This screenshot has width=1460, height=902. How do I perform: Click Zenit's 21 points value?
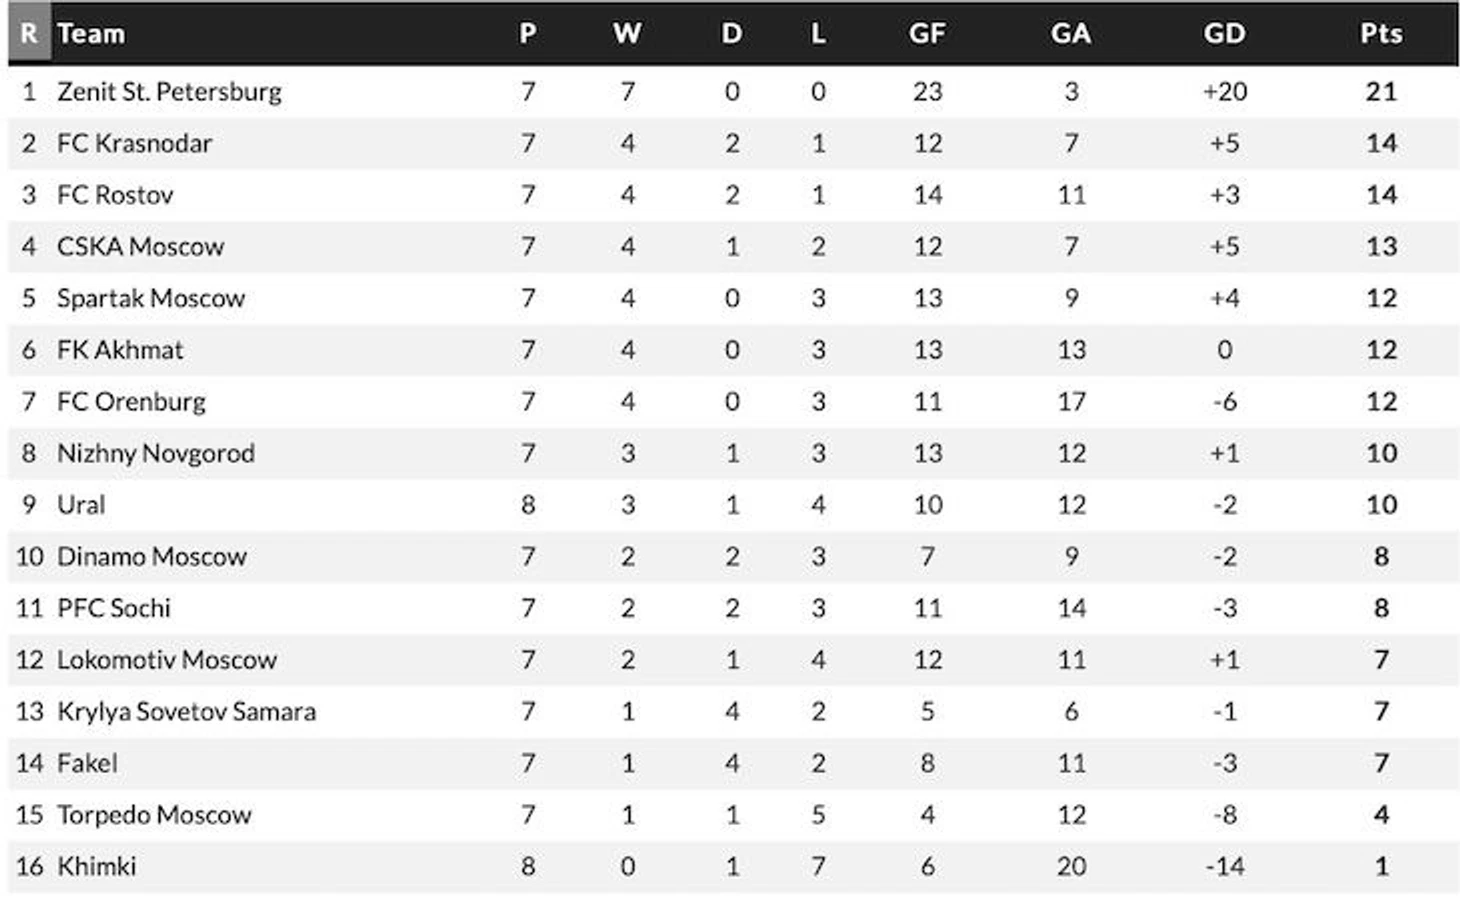(1381, 92)
